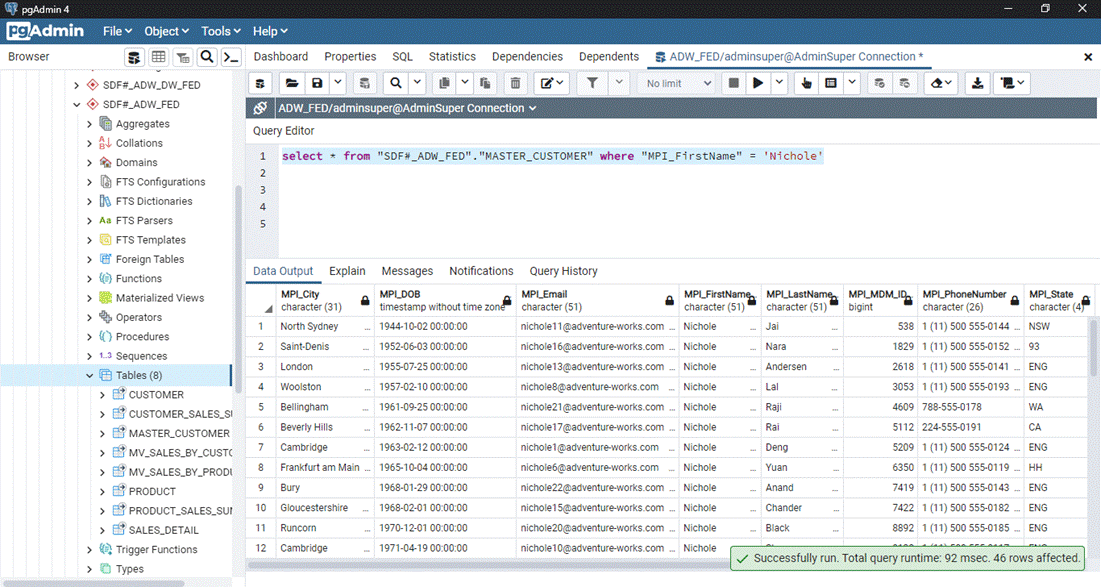Switch to the Properties tab
This screenshot has height=587, width=1101.
click(350, 57)
